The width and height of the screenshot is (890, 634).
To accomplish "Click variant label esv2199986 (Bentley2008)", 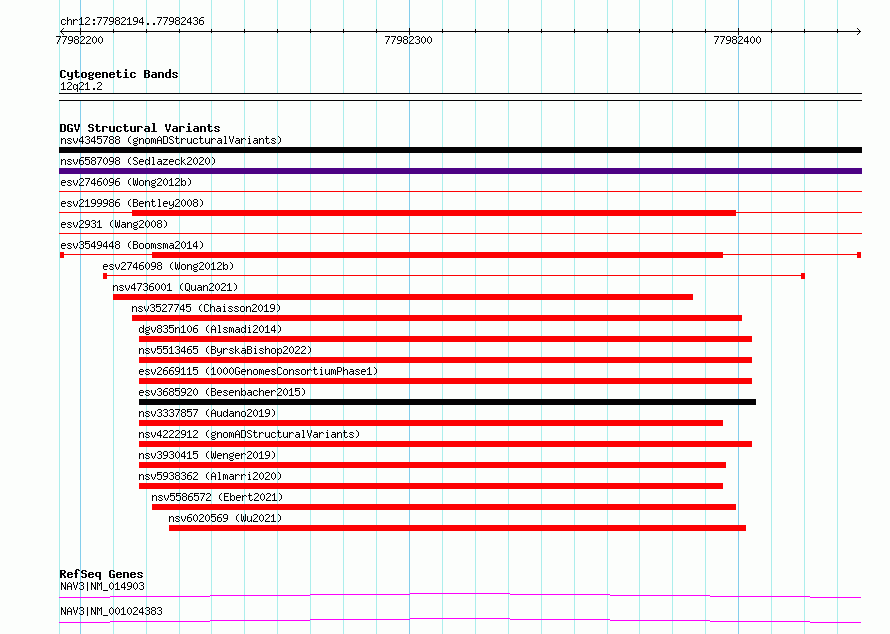I will 132,203.
